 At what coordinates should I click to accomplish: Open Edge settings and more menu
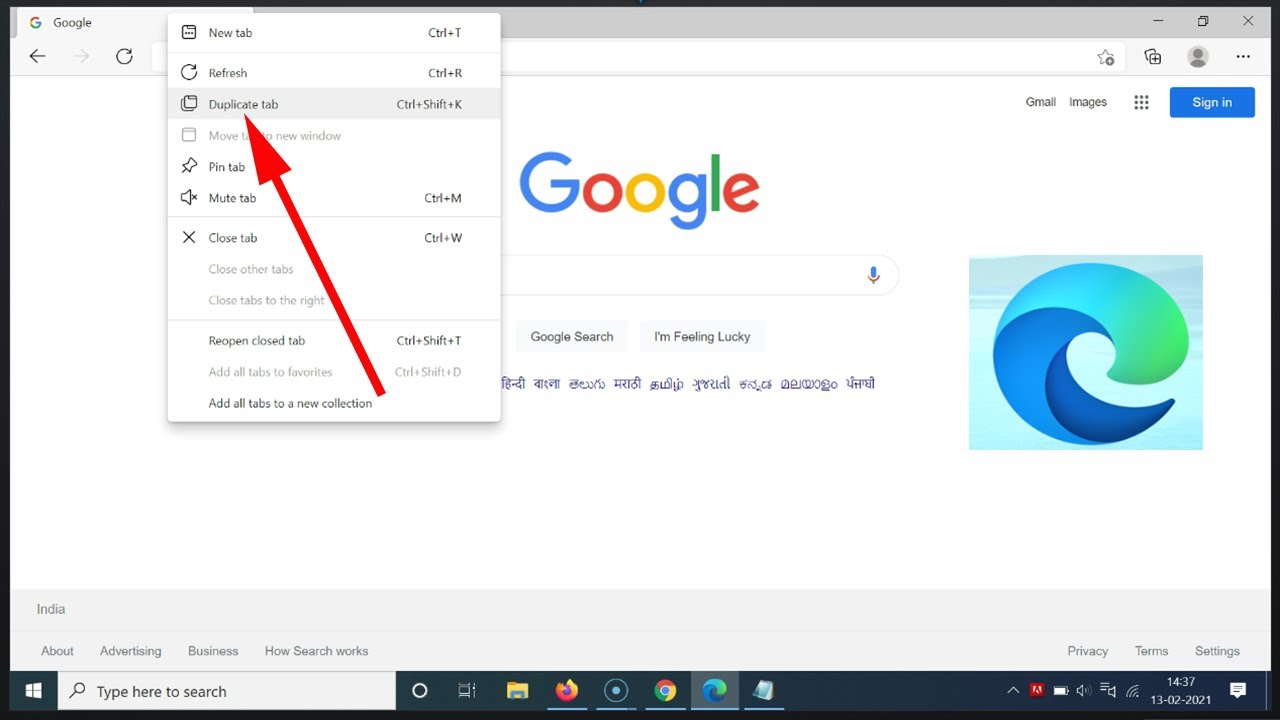tap(1243, 57)
